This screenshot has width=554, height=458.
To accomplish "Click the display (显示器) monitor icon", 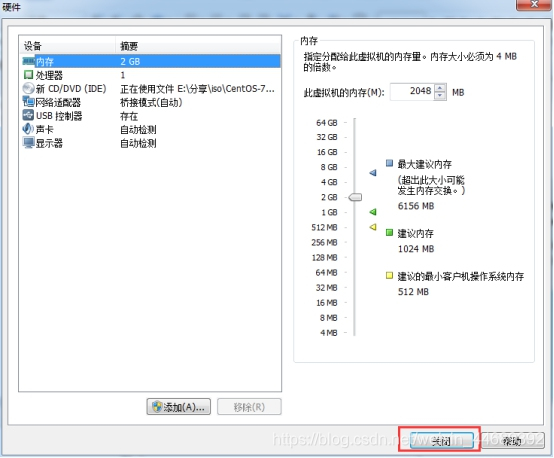I will point(28,143).
